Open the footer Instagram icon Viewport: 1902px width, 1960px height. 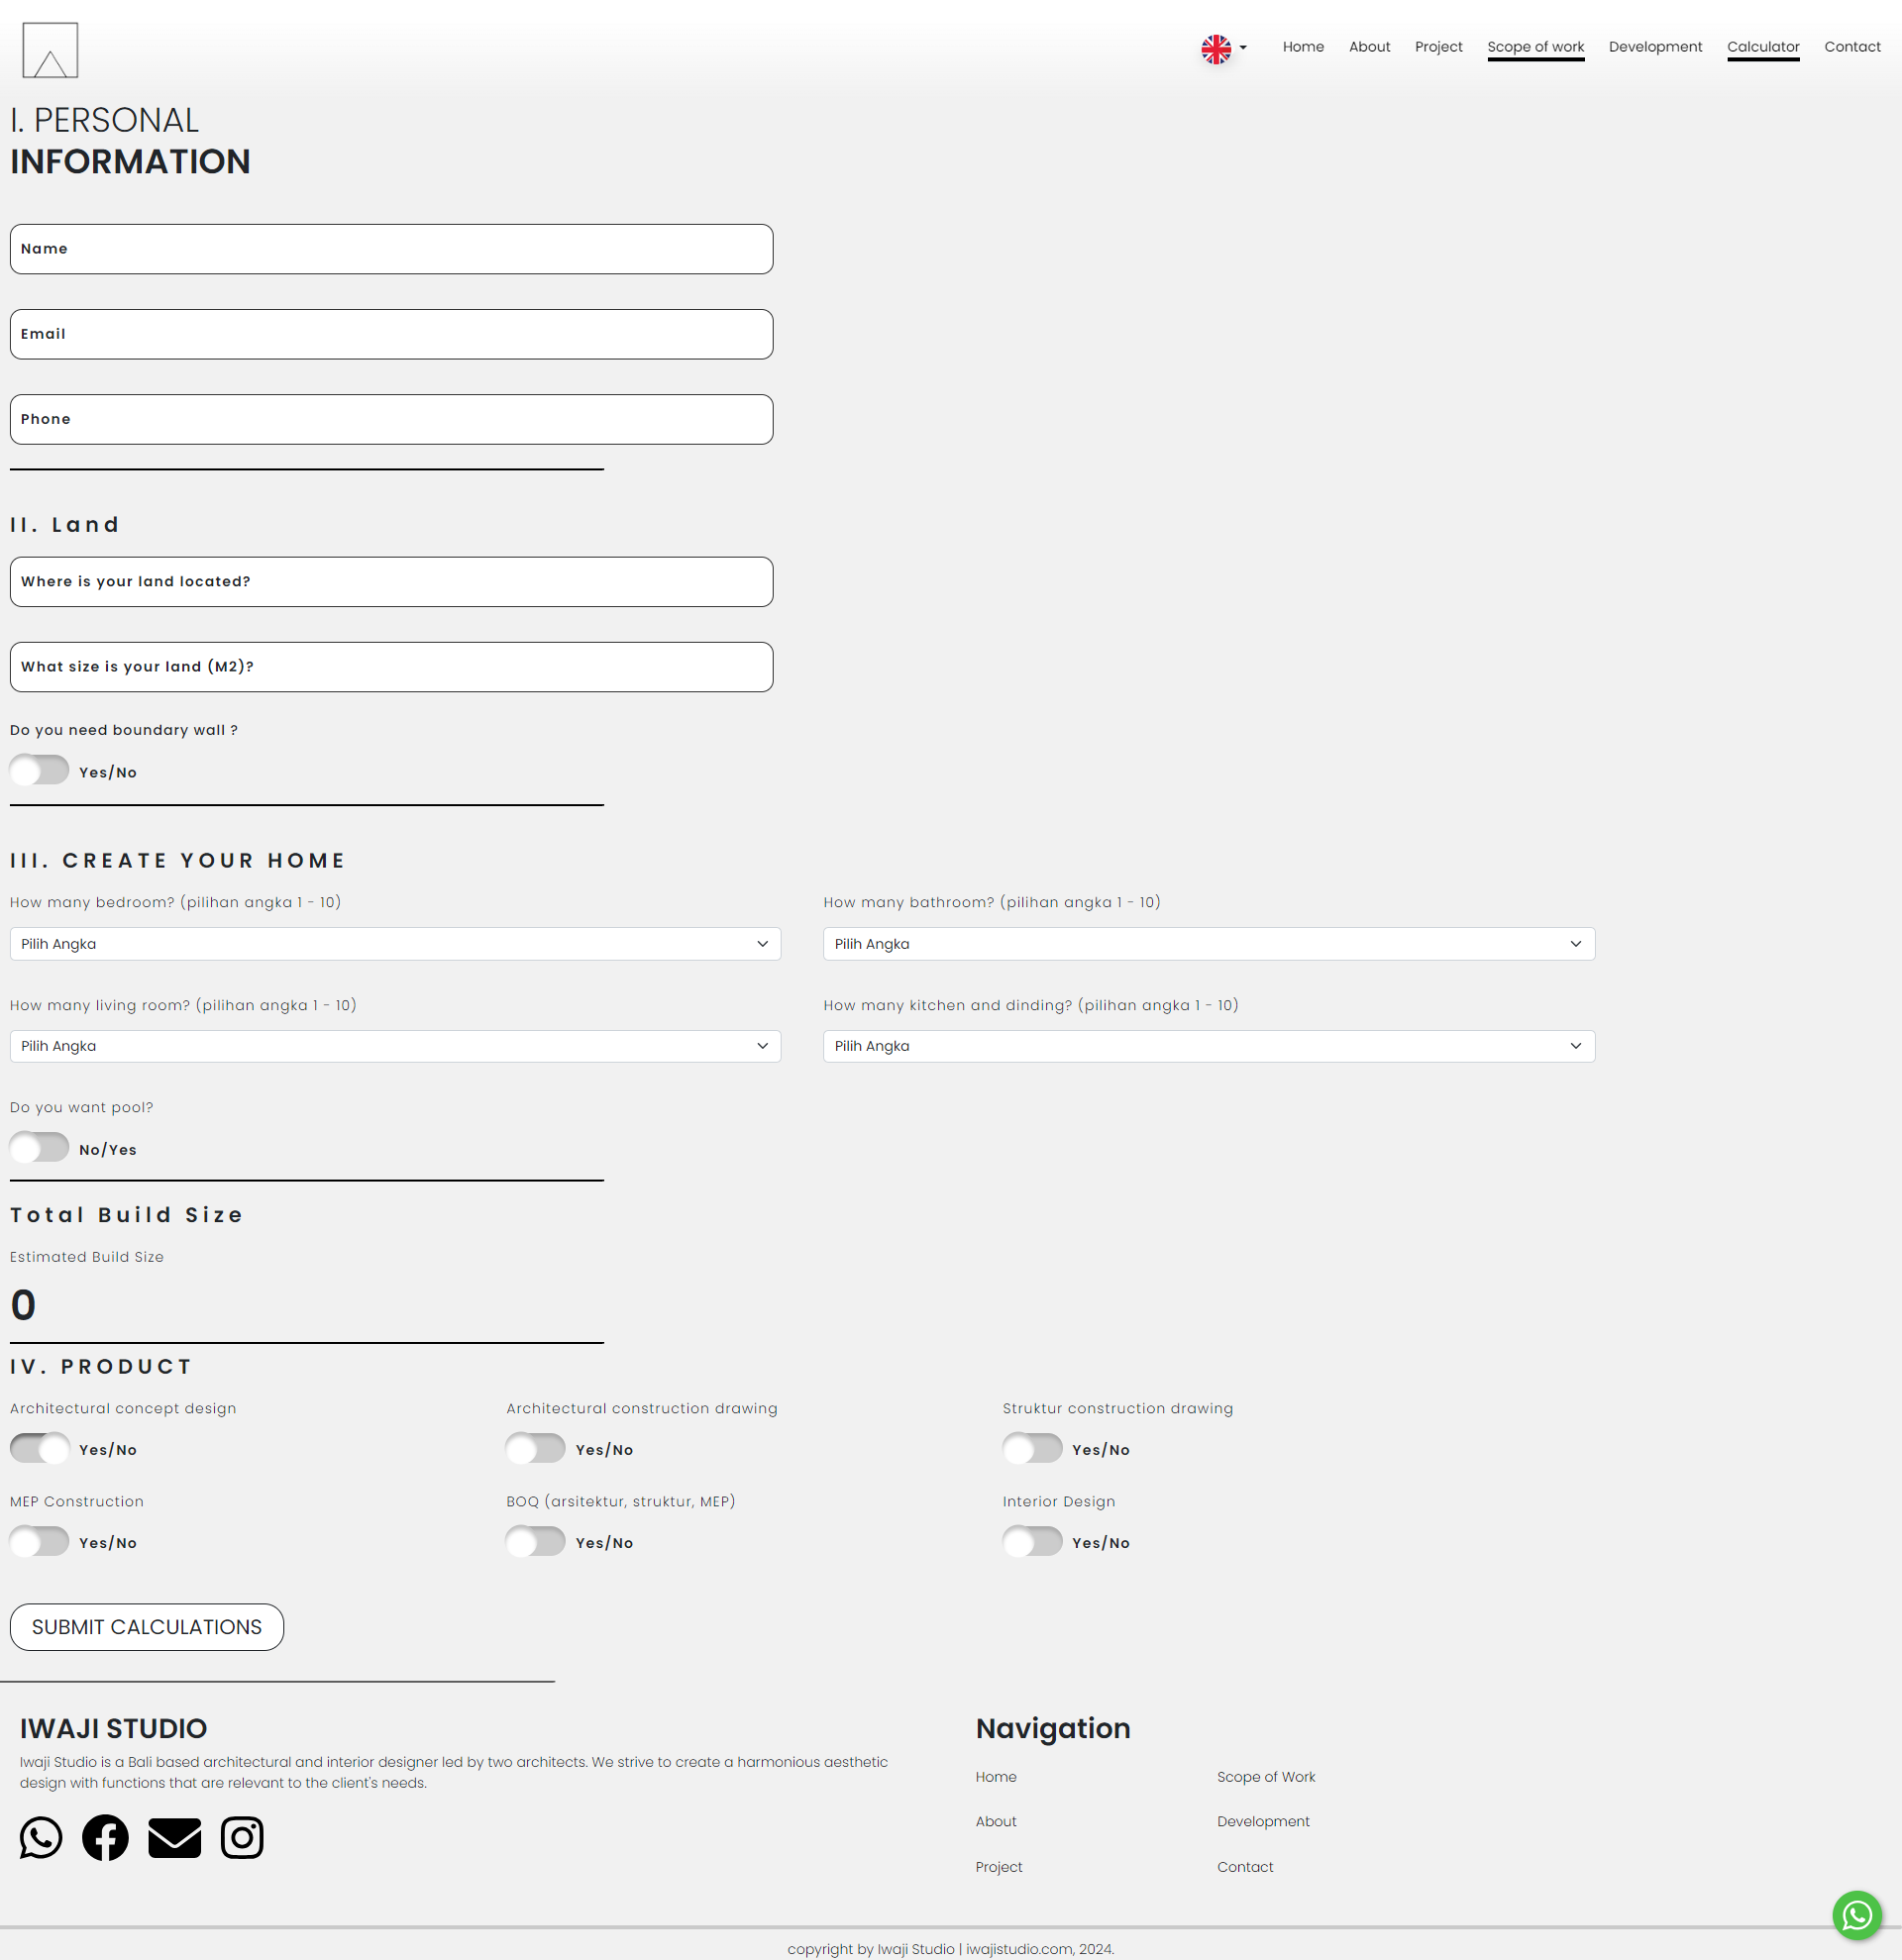coord(242,1838)
